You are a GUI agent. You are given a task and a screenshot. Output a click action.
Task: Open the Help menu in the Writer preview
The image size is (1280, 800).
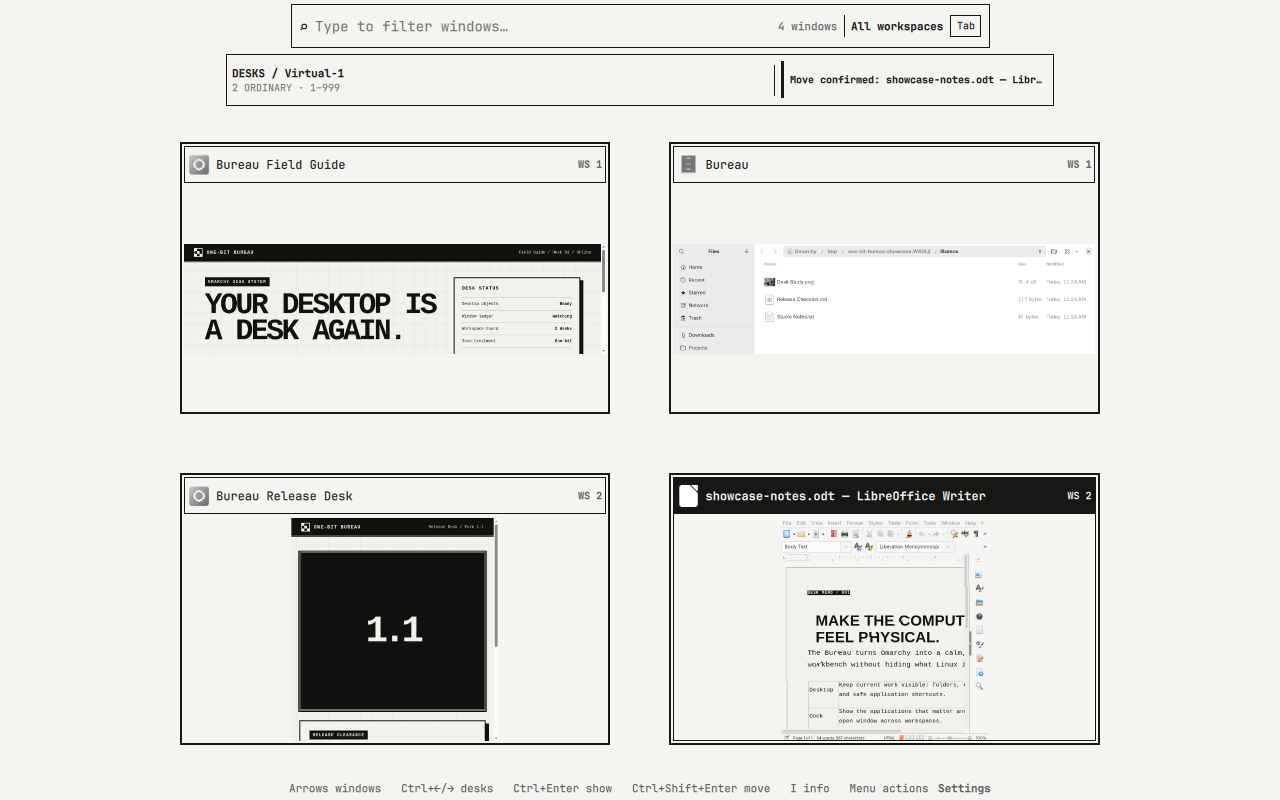point(971,523)
